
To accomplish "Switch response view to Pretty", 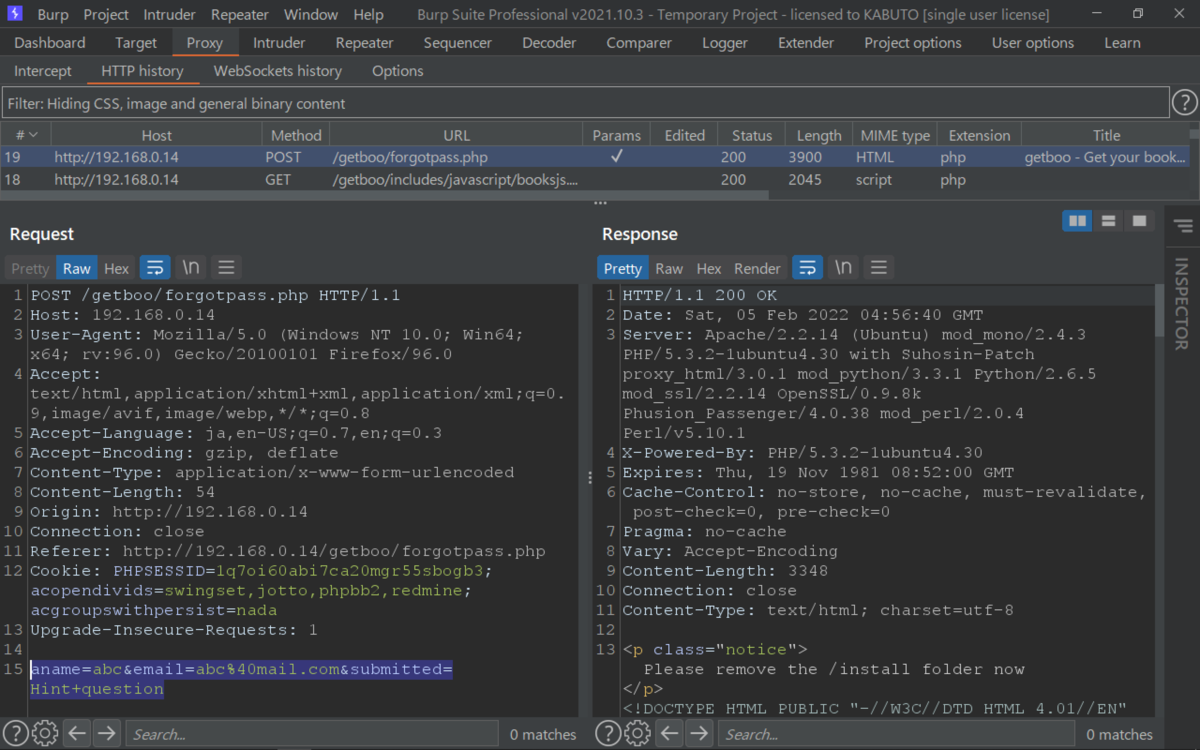I will click(623, 268).
